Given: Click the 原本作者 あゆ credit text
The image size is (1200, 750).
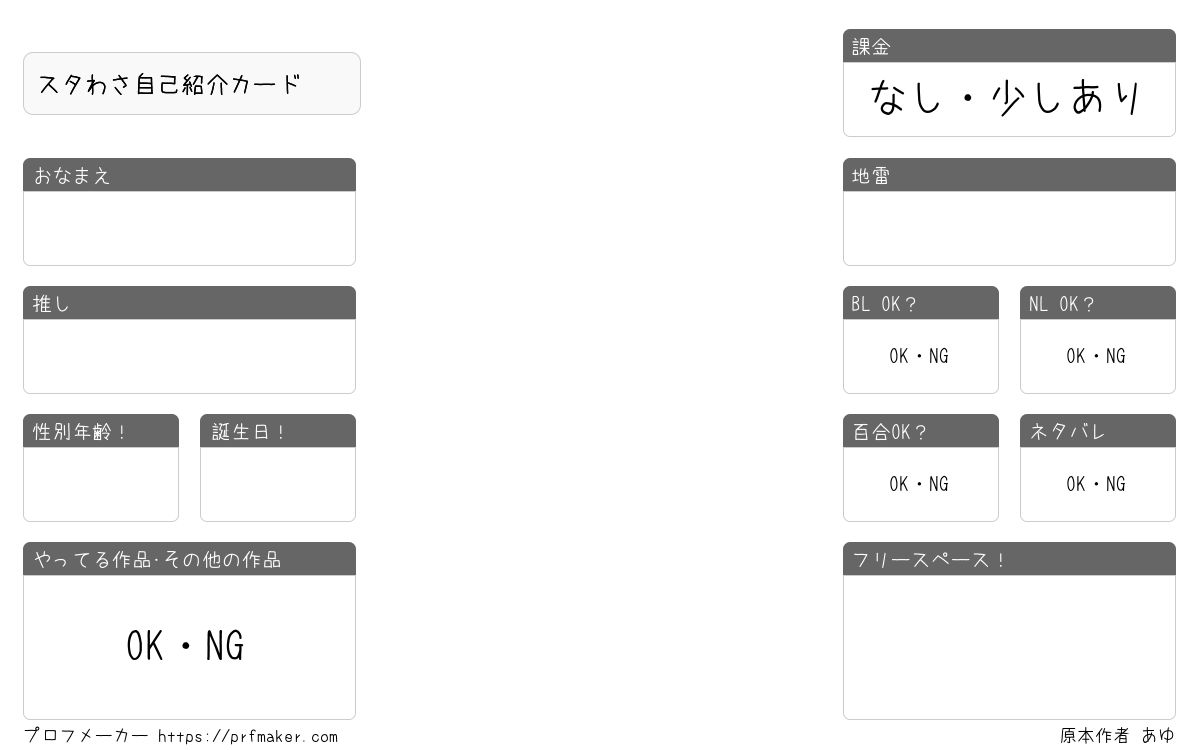Looking at the screenshot, I should [x=1117, y=736].
